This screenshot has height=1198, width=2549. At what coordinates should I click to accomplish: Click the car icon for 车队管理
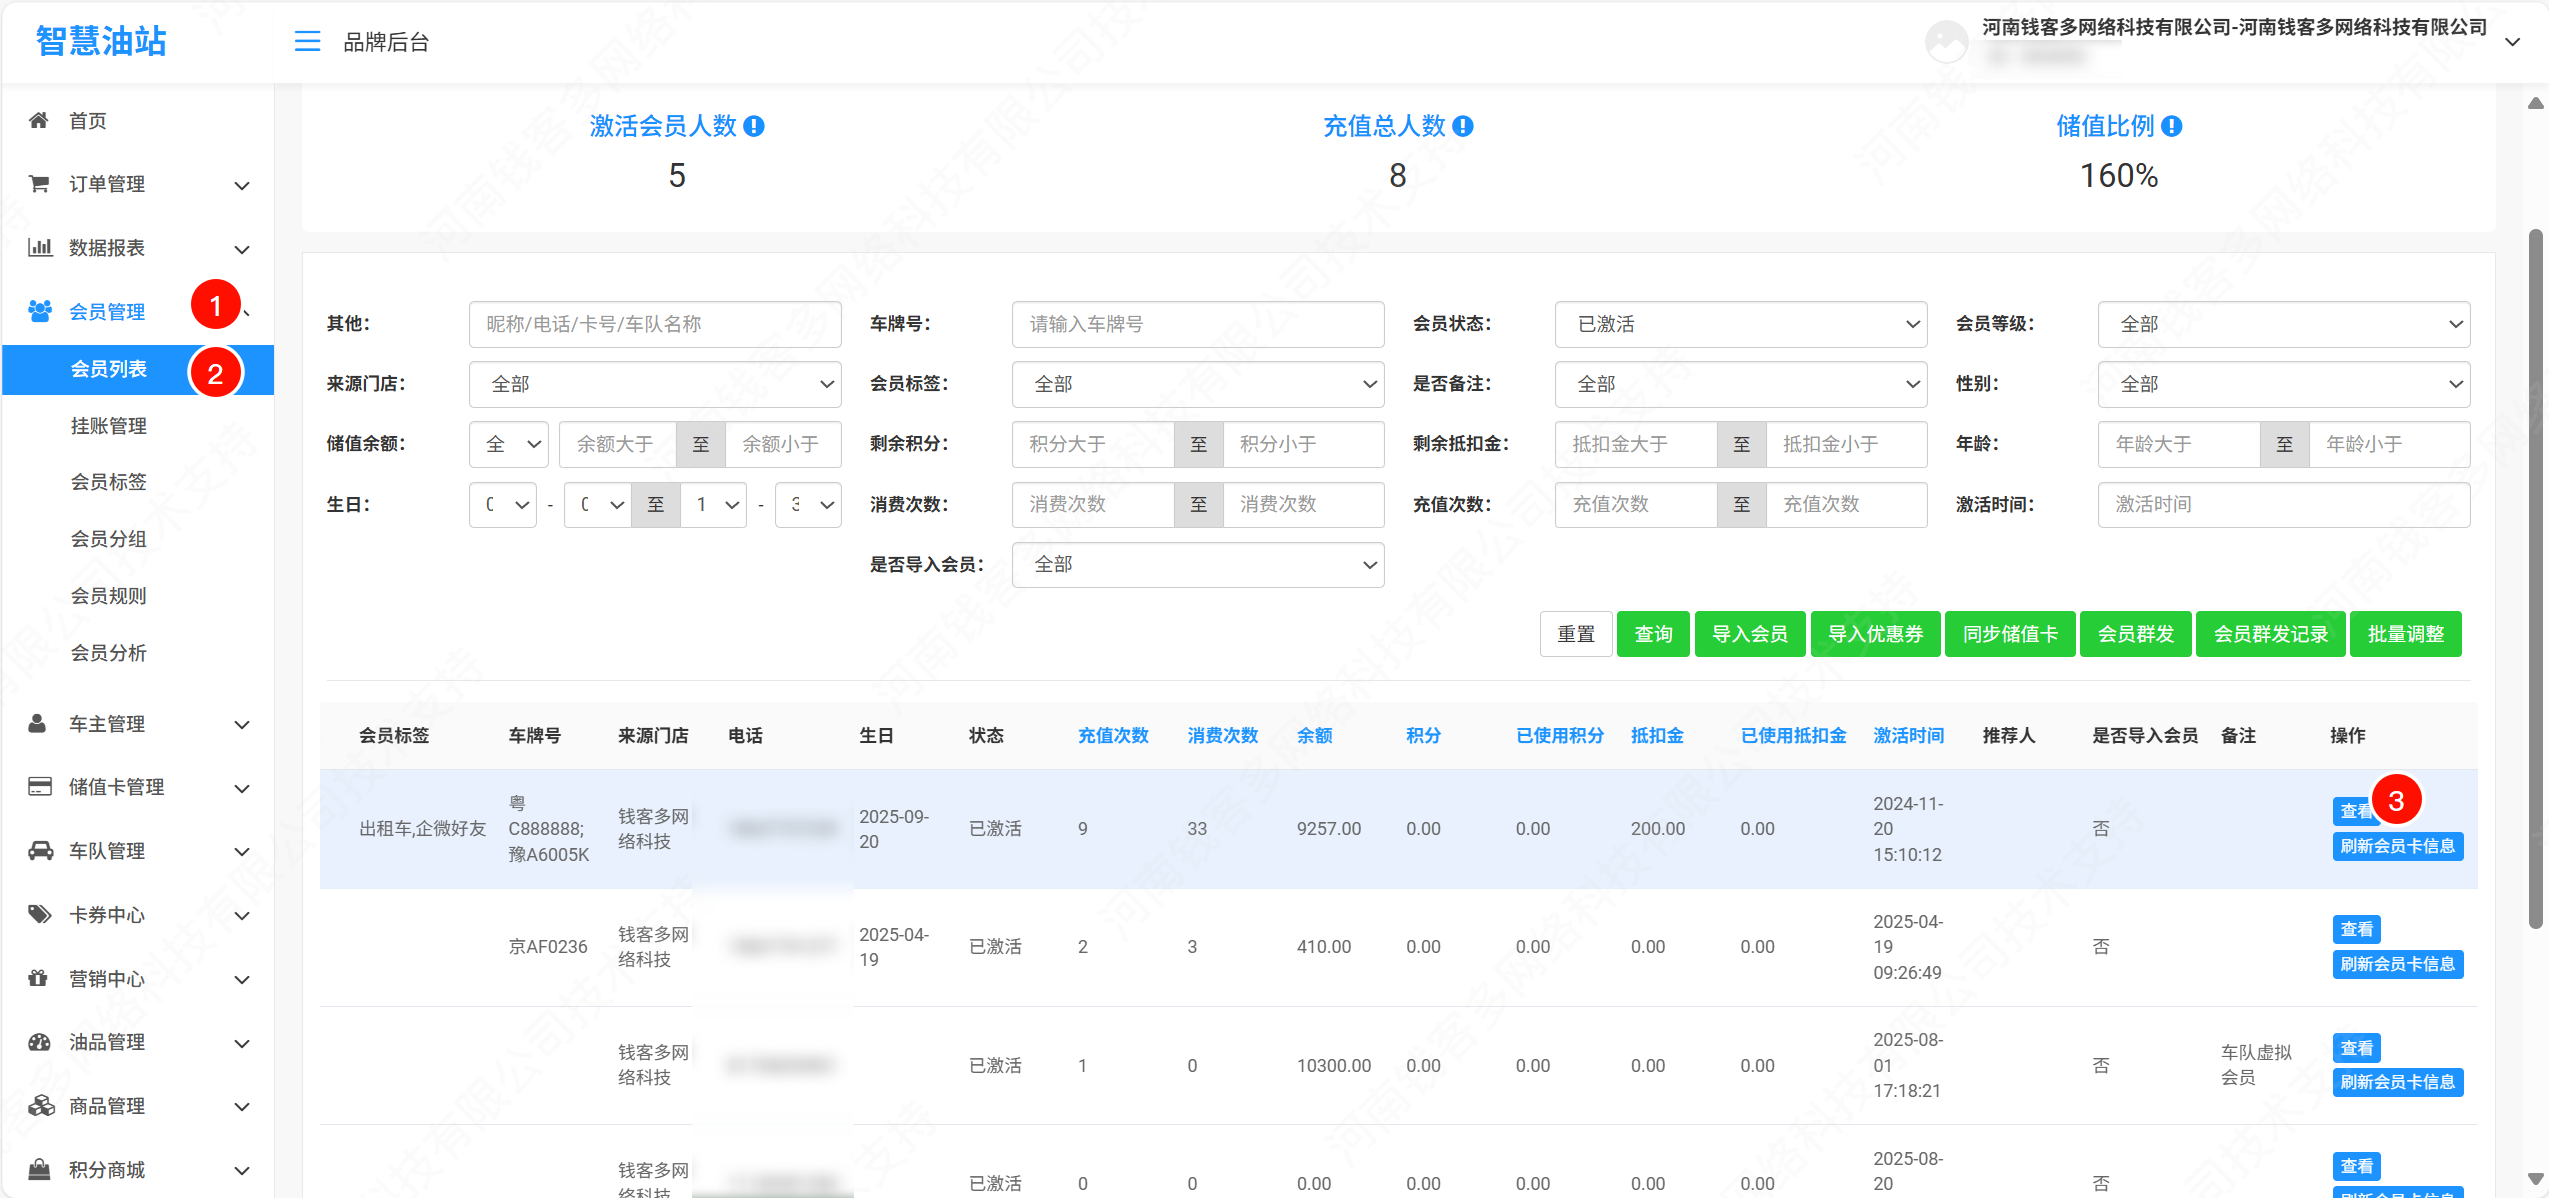[40, 851]
